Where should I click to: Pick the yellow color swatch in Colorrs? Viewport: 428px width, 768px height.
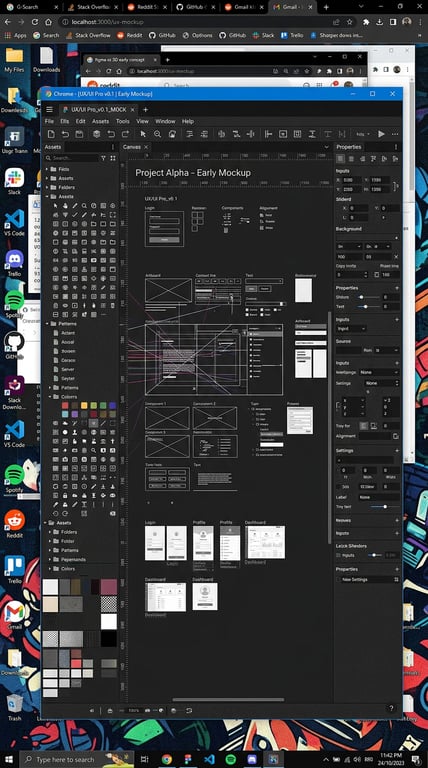[x=84, y=406]
